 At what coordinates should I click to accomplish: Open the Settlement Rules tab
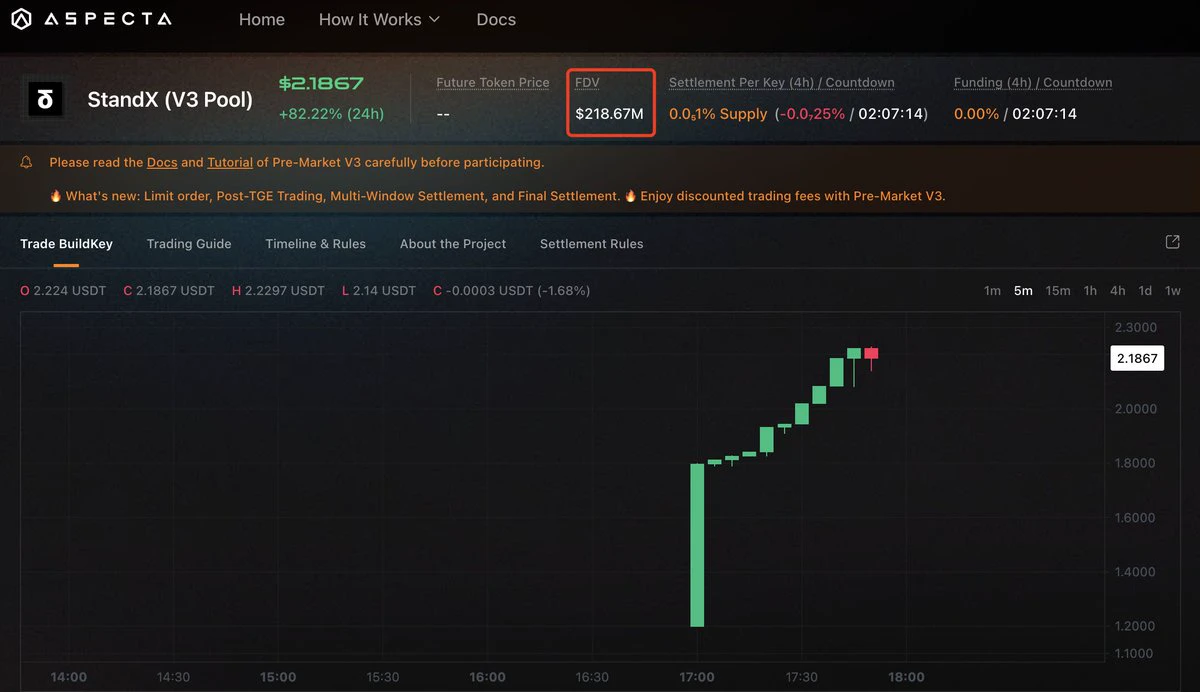click(591, 244)
